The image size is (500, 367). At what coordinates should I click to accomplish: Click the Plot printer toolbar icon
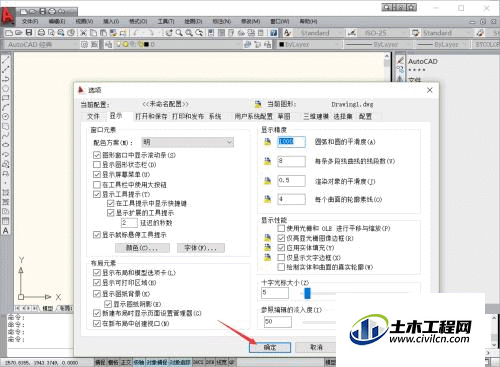41,33
